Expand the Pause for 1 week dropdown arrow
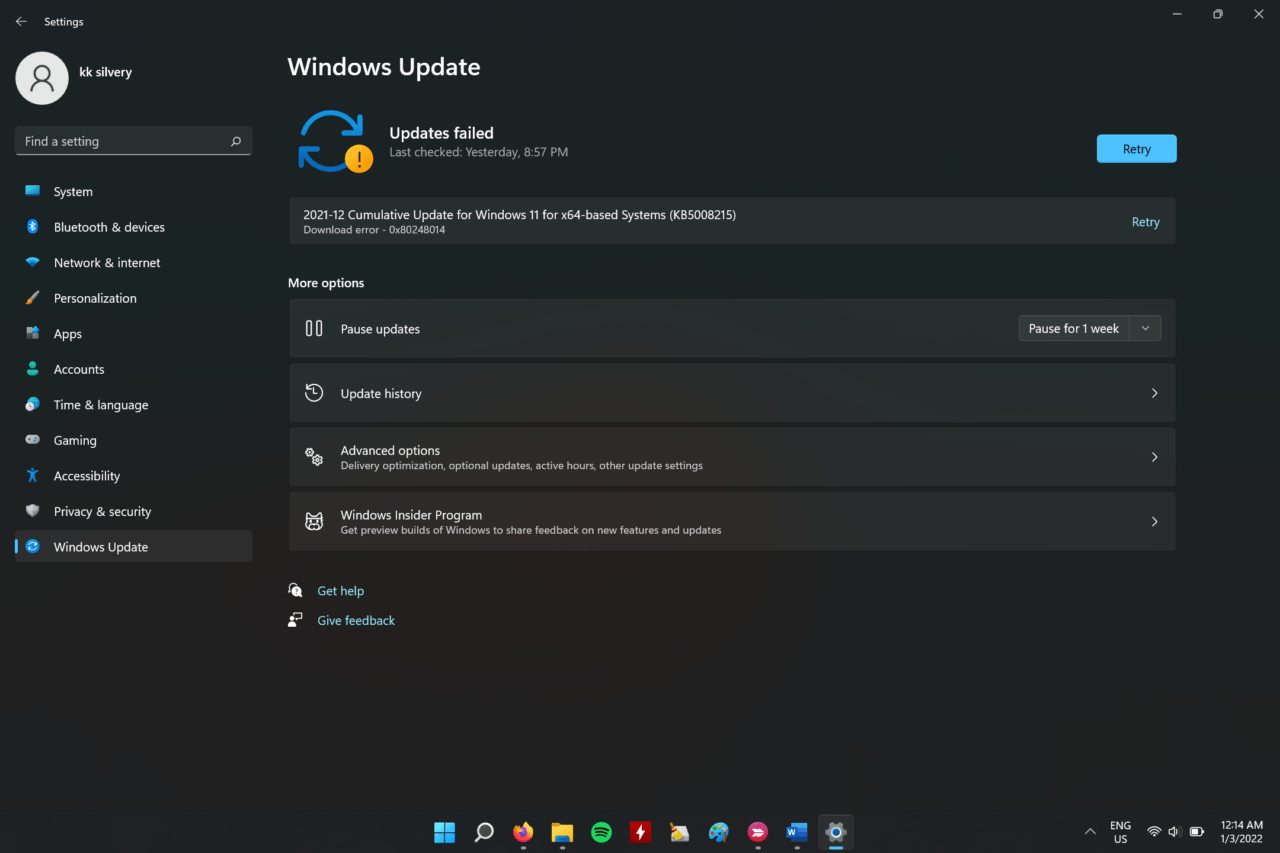Screen dimensions: 1280x853 coord(1146,328)
